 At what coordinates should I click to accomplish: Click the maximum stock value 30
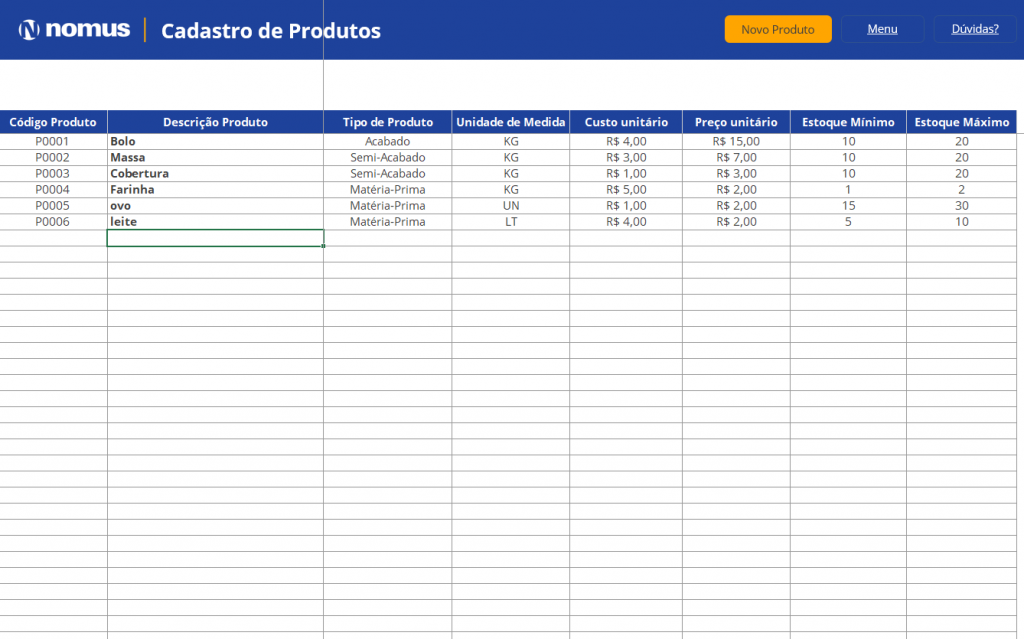961,205
